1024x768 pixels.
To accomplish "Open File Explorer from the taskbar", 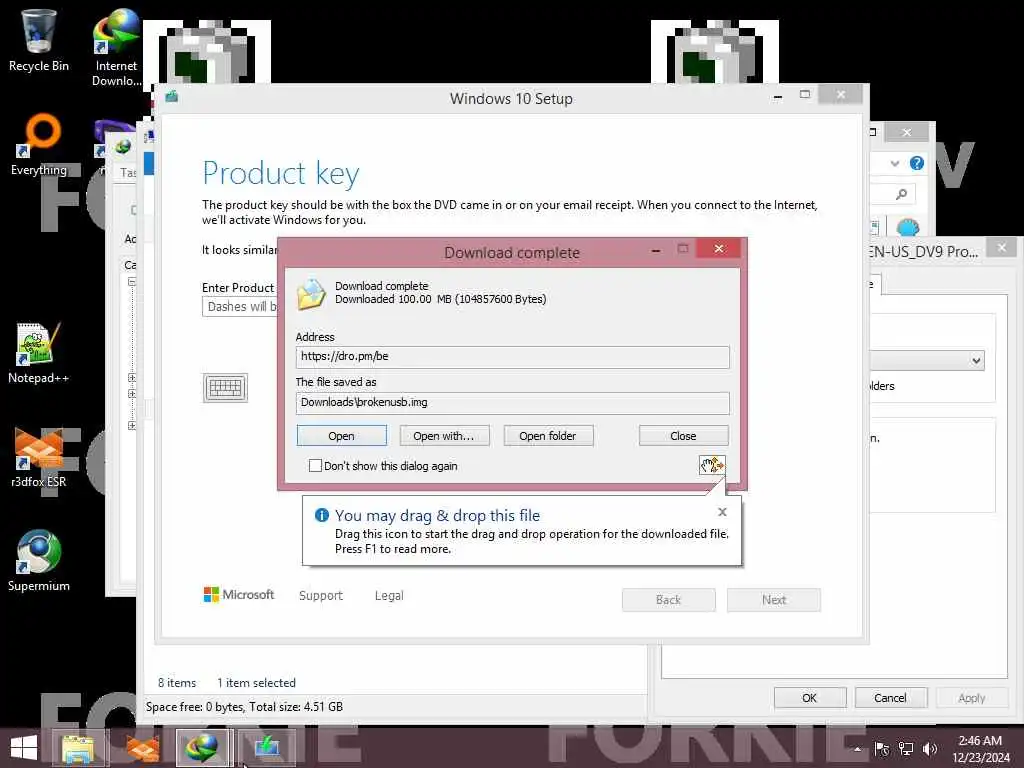I will pyautogui.click(x=78, y=748).
